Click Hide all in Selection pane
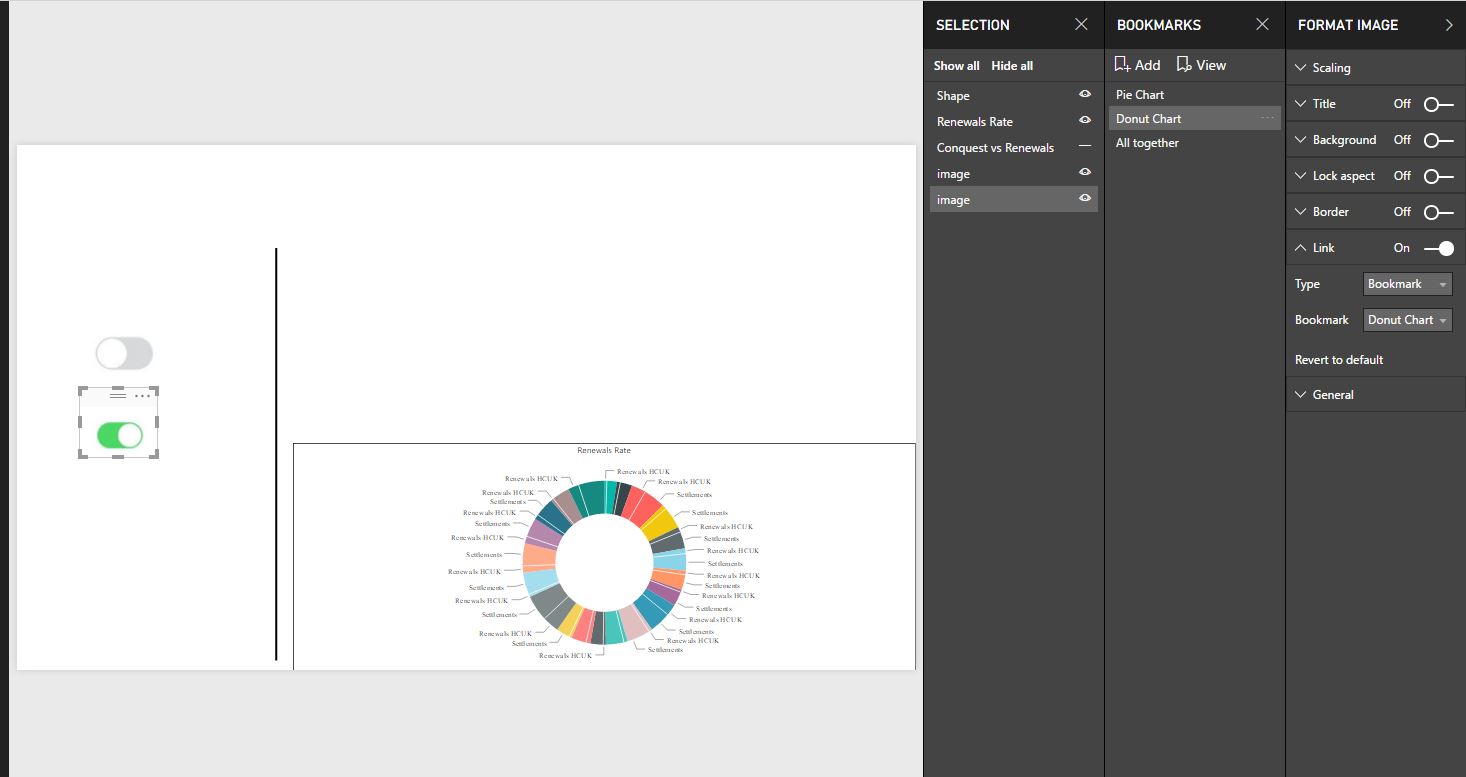The image size is (1466, 777). (1012, 66)
